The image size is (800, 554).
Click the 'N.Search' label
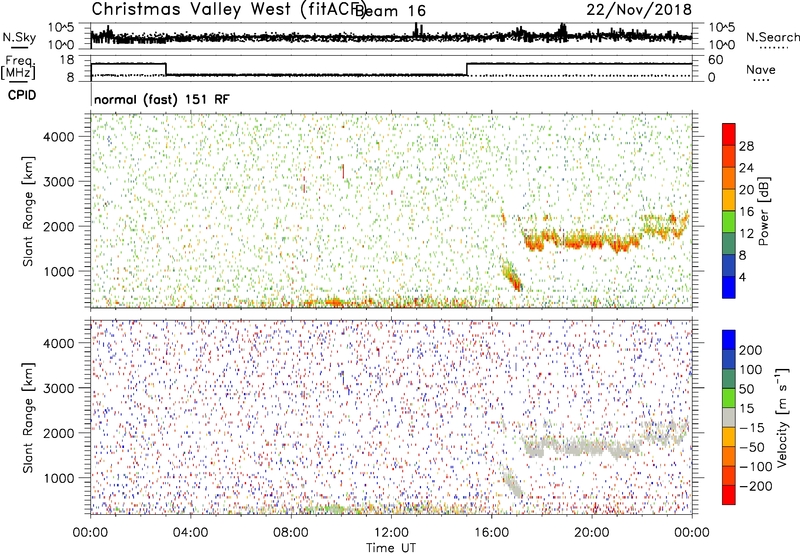(x=772, y=37)
